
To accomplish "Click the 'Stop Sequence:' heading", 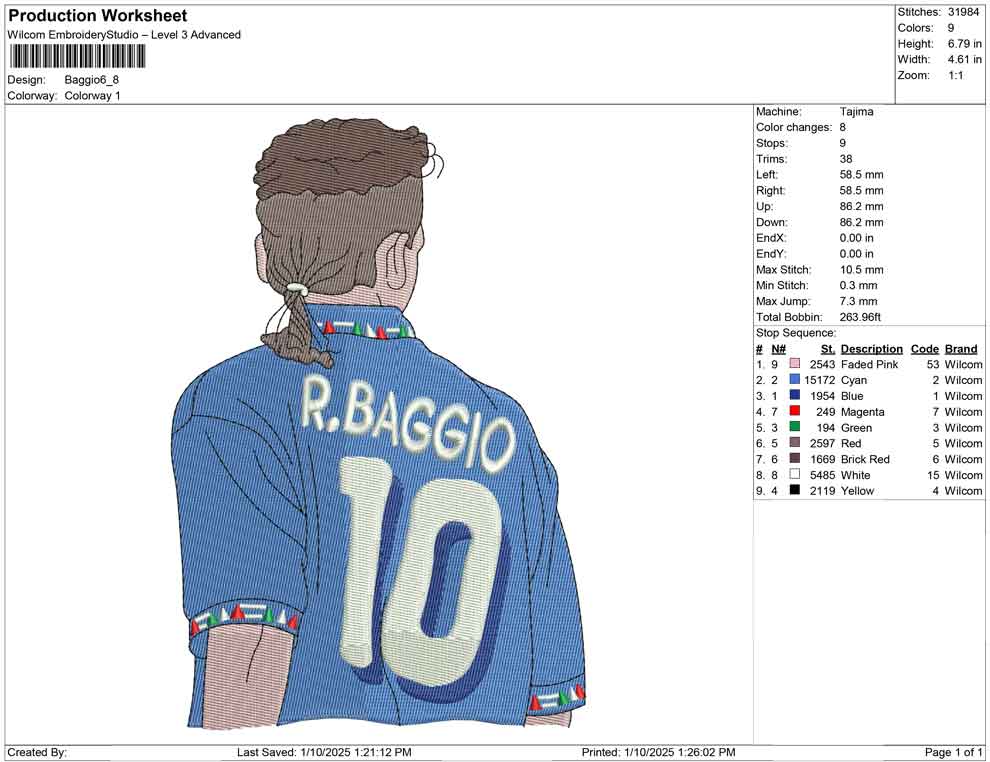I will pos(796,333).
